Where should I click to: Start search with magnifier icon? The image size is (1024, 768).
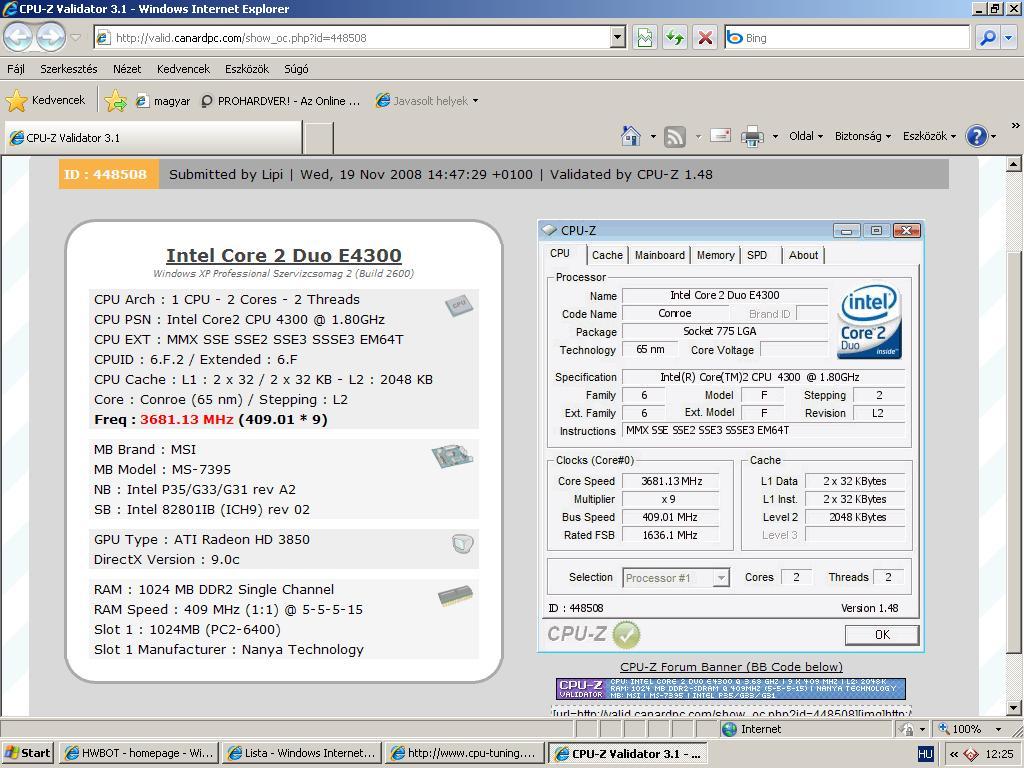(x=988, y=38)
